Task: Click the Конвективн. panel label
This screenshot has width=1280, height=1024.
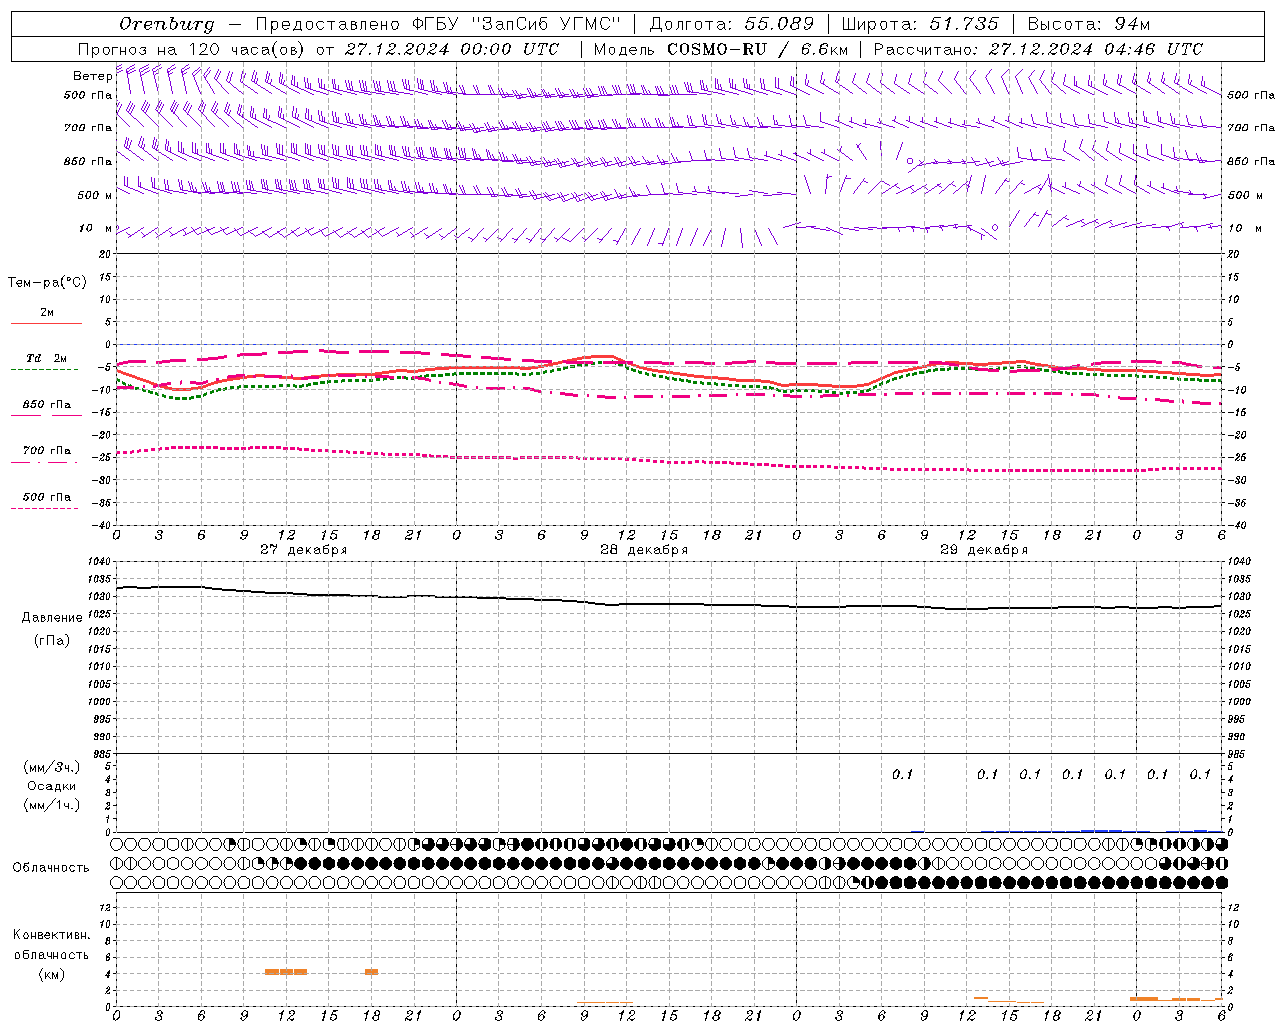Action: pyautogui.click(x=51, y=935)
